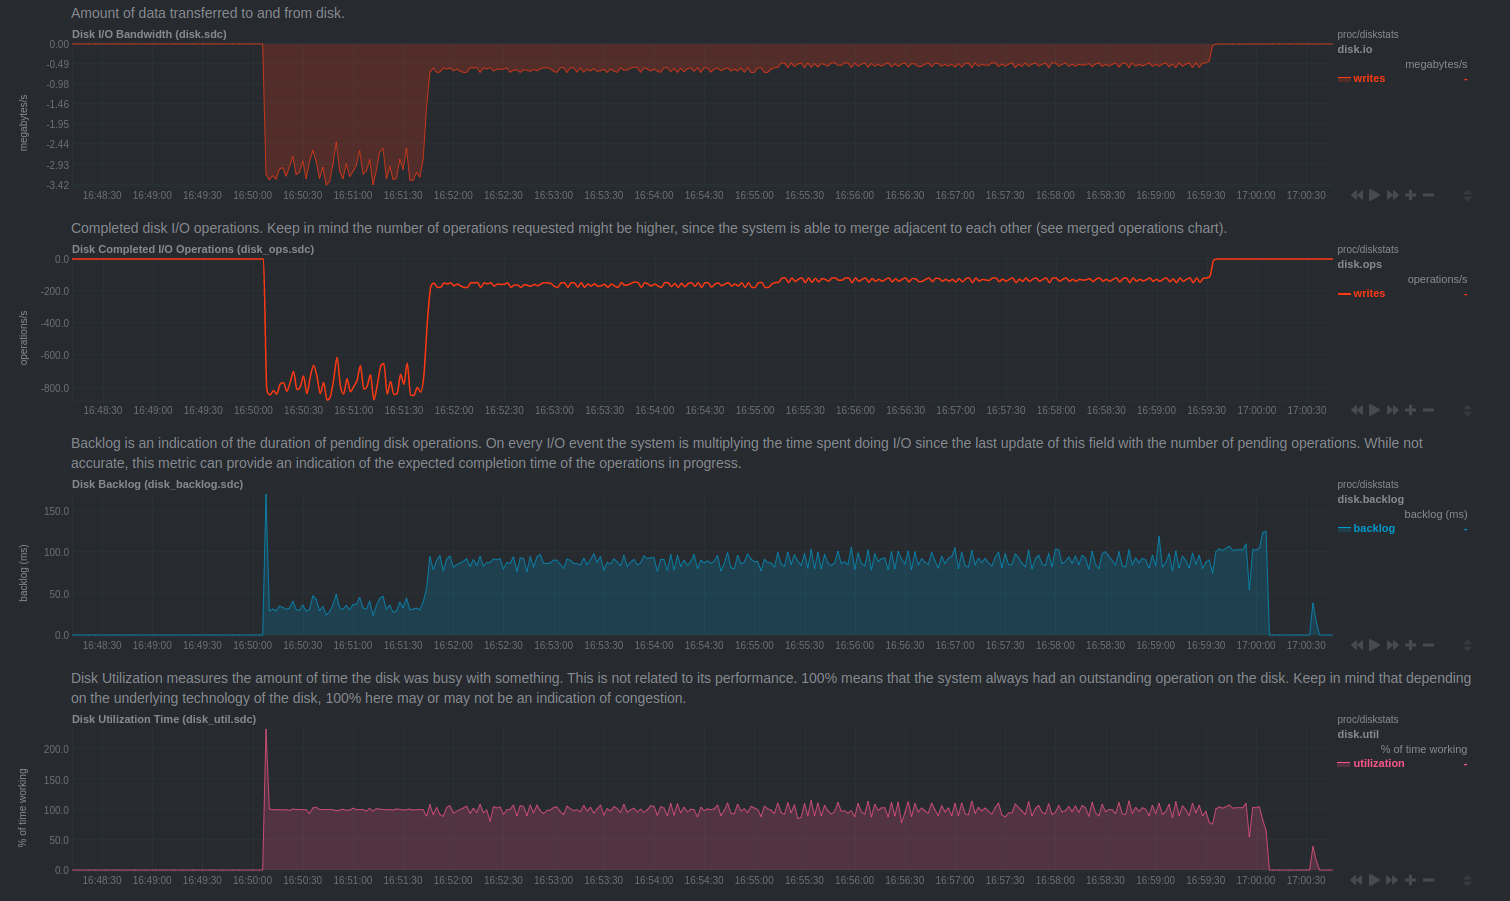The width and height of the screenshot is (1510, 901).
Task: Pan the Disk Utilization Time chart left
Action: pyautogui.click(x=1357, y=880)
